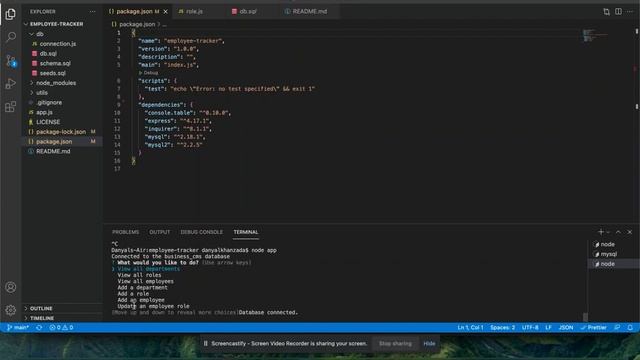Change end of line sequence LF
Image resolution: width=640 pixels, height=360 pixels.
point(549,327)
